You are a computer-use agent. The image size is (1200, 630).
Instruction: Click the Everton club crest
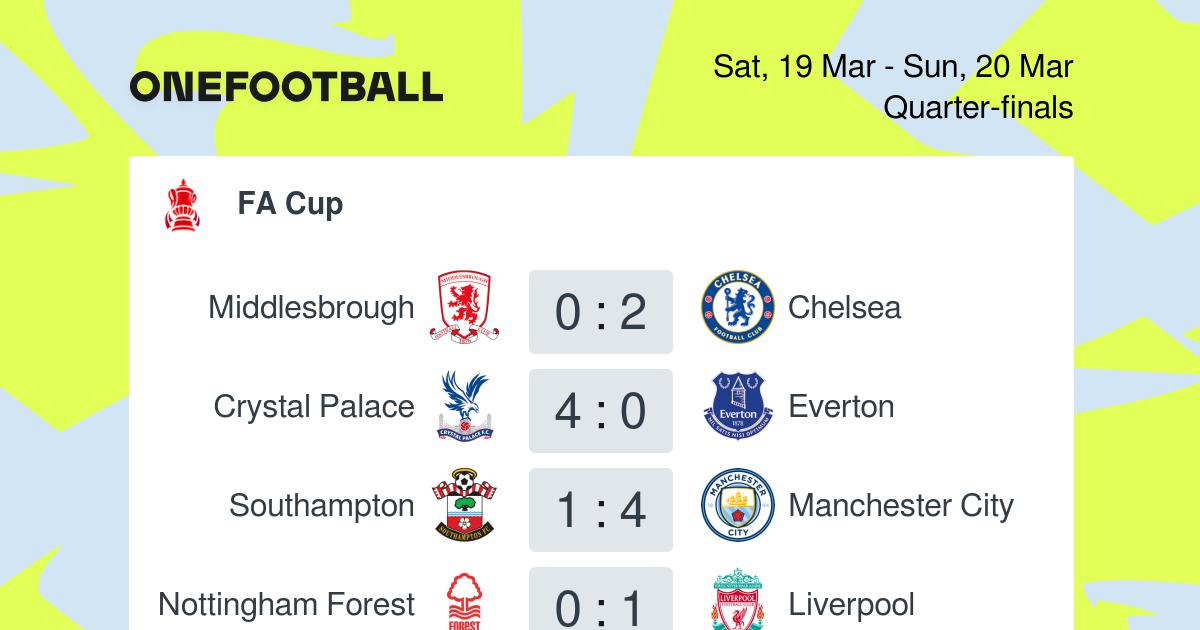(x=738, y=408)
